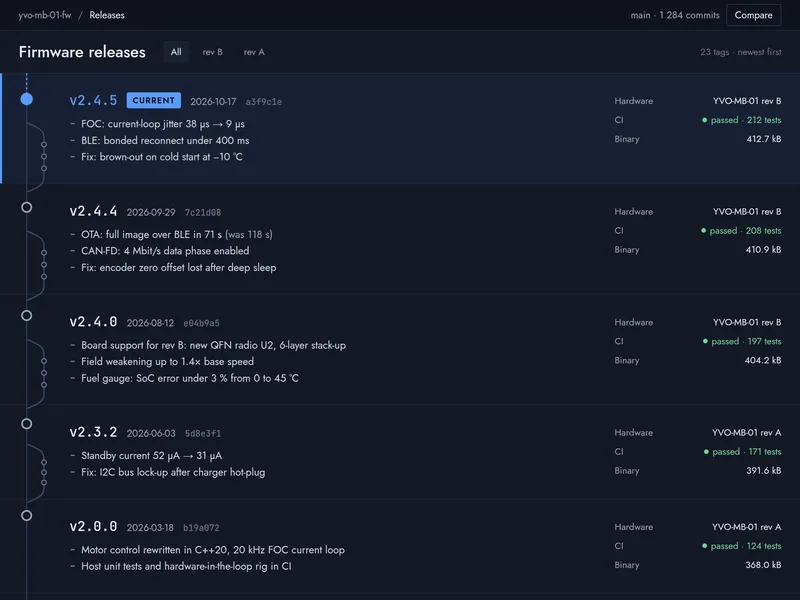
Task: Switch to the rev A filter tab
Action: [x=254, y=52]
